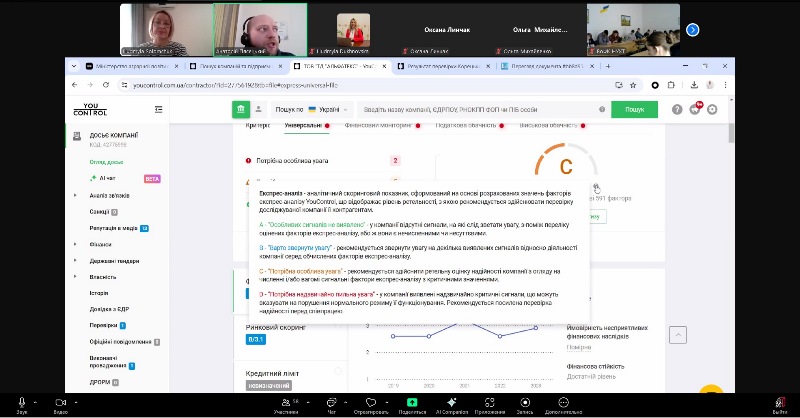Screen dimensions: 800x418
Task: Open the Огляд досьє sidebar link
Action: point(108,162)
